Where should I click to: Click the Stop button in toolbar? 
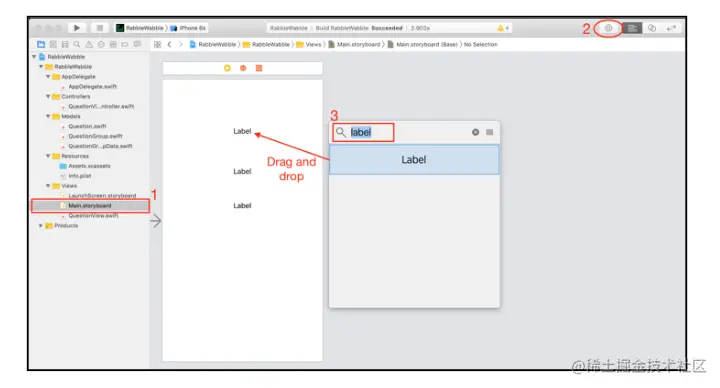100,28
